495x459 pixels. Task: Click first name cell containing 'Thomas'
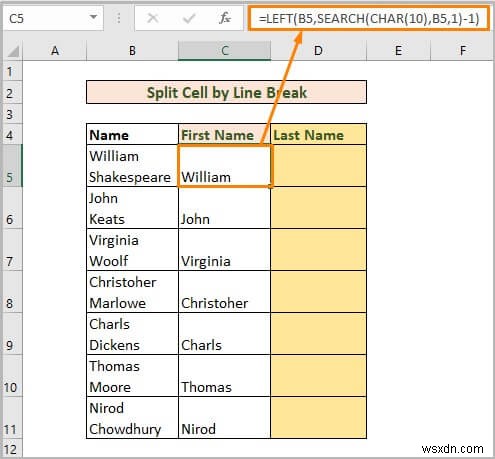[x=224, y=376]
